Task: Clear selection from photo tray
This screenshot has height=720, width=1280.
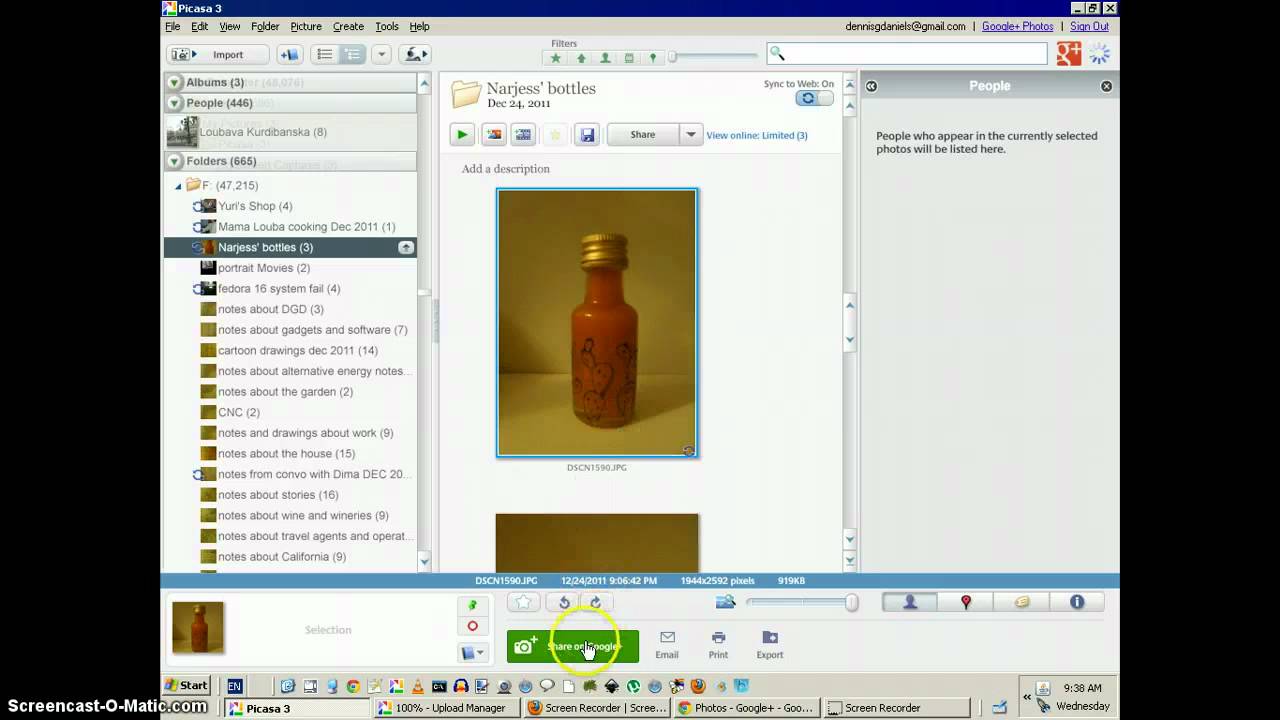Action: [473, 626]
